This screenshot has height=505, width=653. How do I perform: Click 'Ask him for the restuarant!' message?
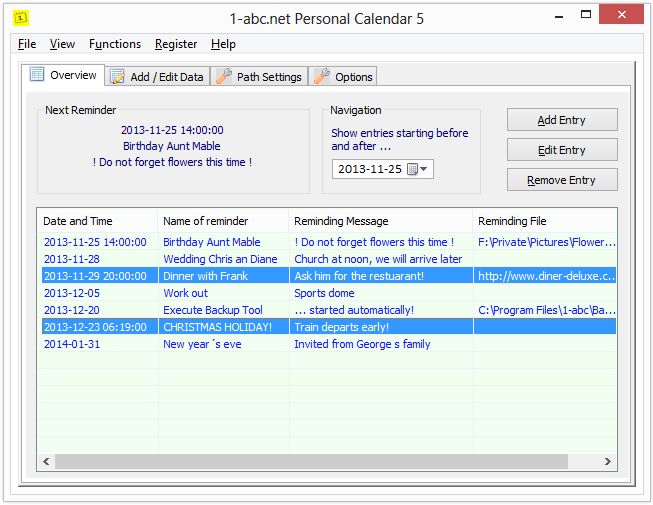click(359, 276)
